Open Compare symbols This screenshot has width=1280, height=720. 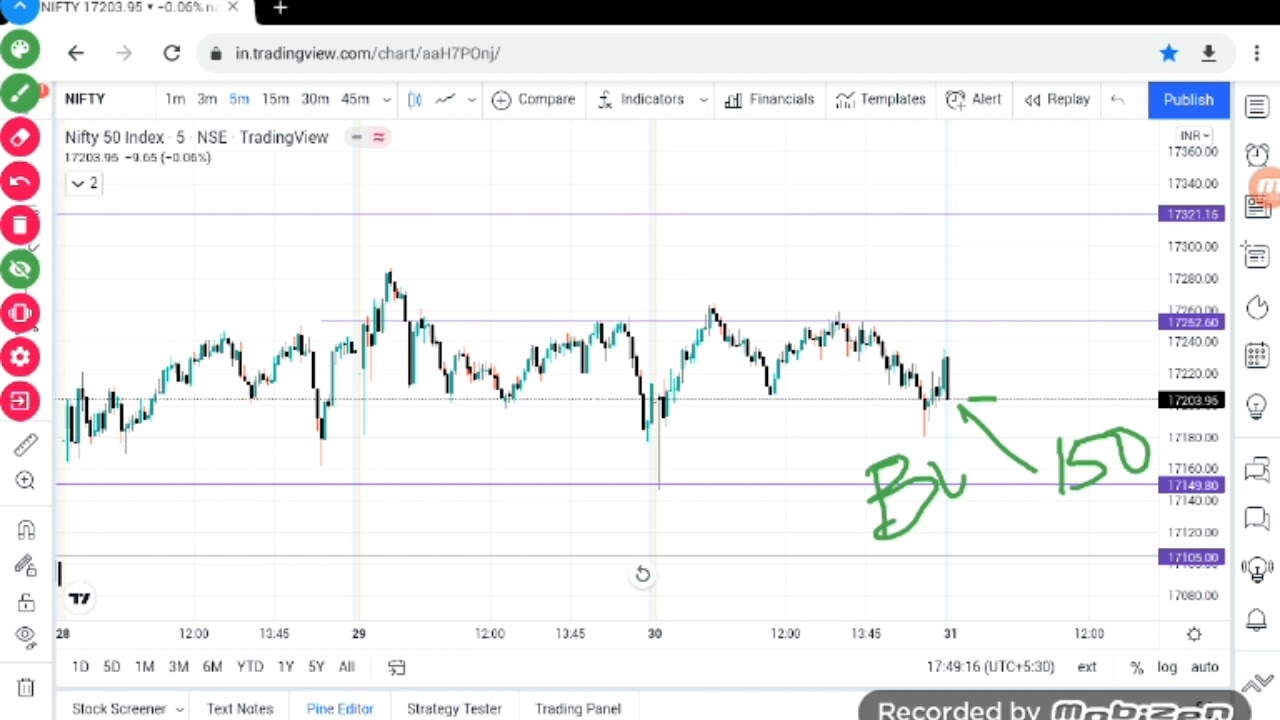click(x=534, y=99)
